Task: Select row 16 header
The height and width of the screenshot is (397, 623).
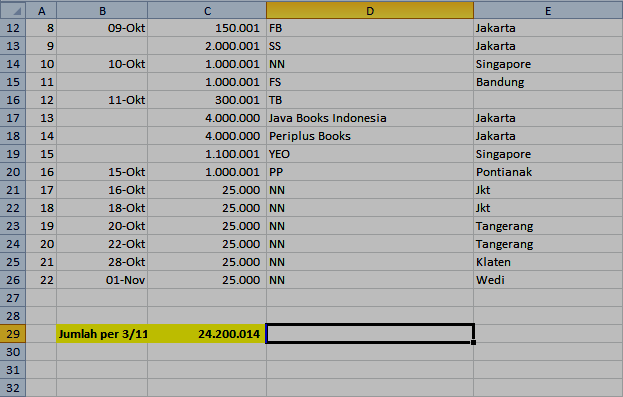Action: (13, 100)
